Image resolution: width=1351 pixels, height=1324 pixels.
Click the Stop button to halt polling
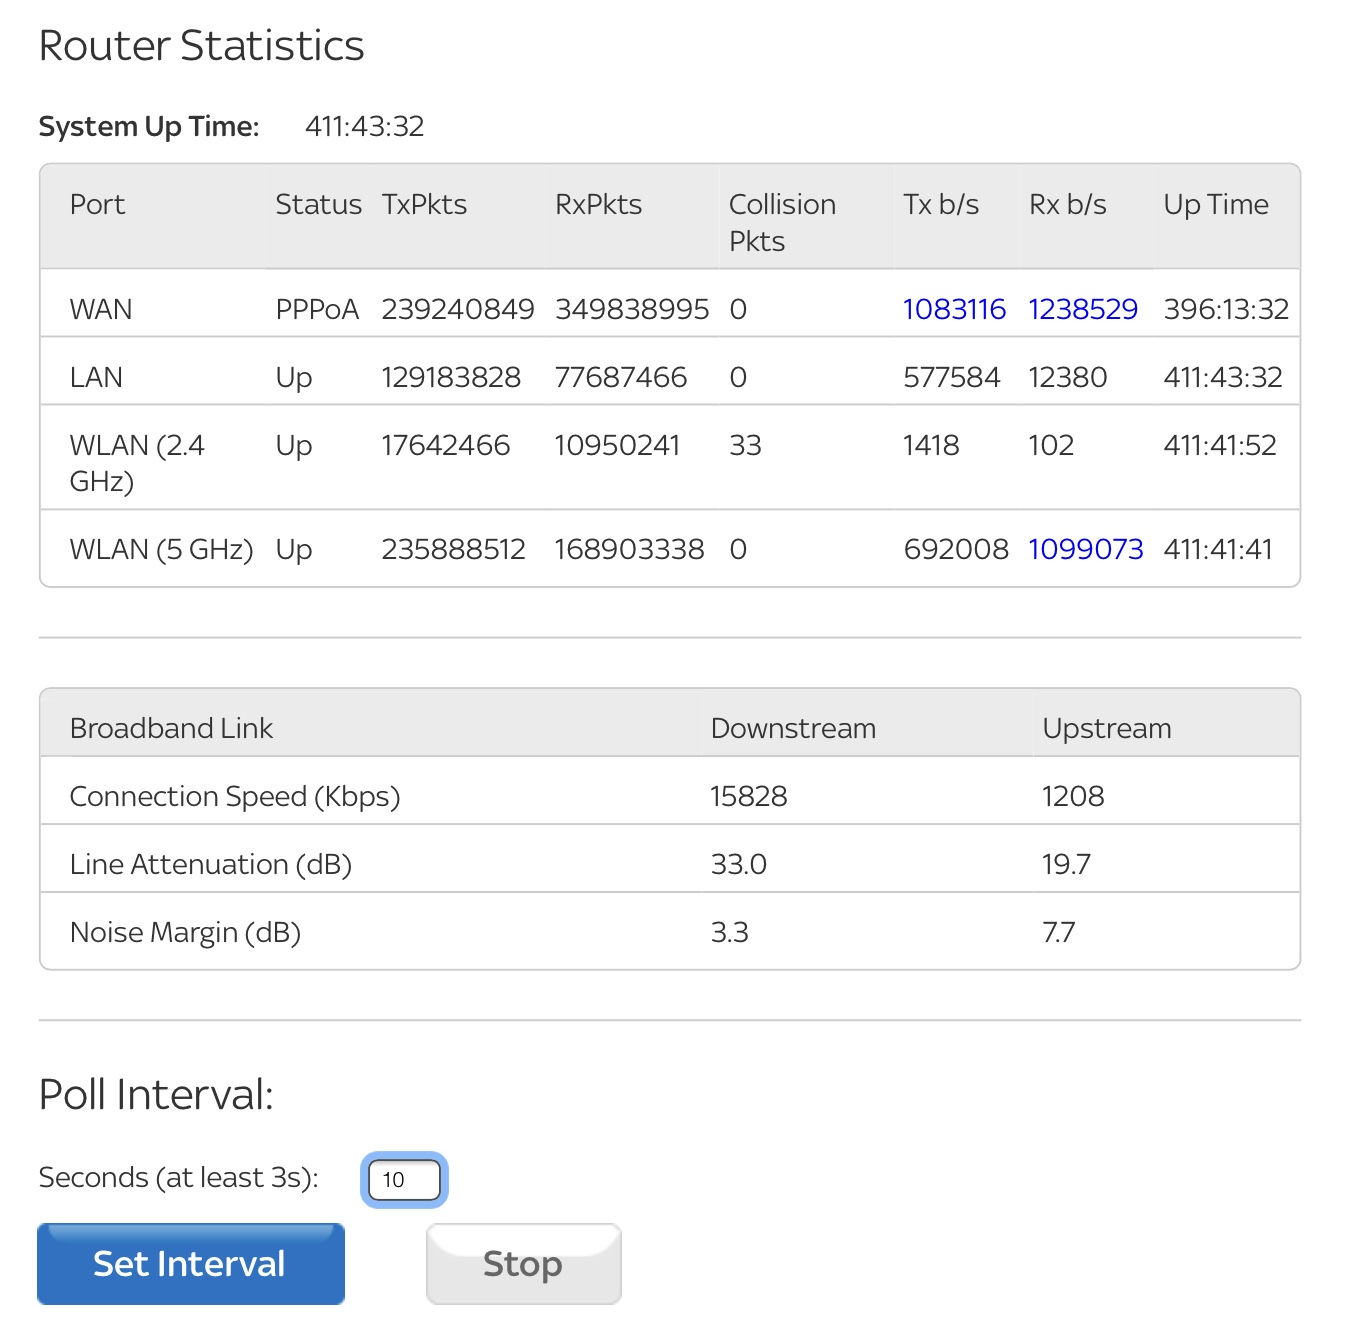tap(523, 1263)
